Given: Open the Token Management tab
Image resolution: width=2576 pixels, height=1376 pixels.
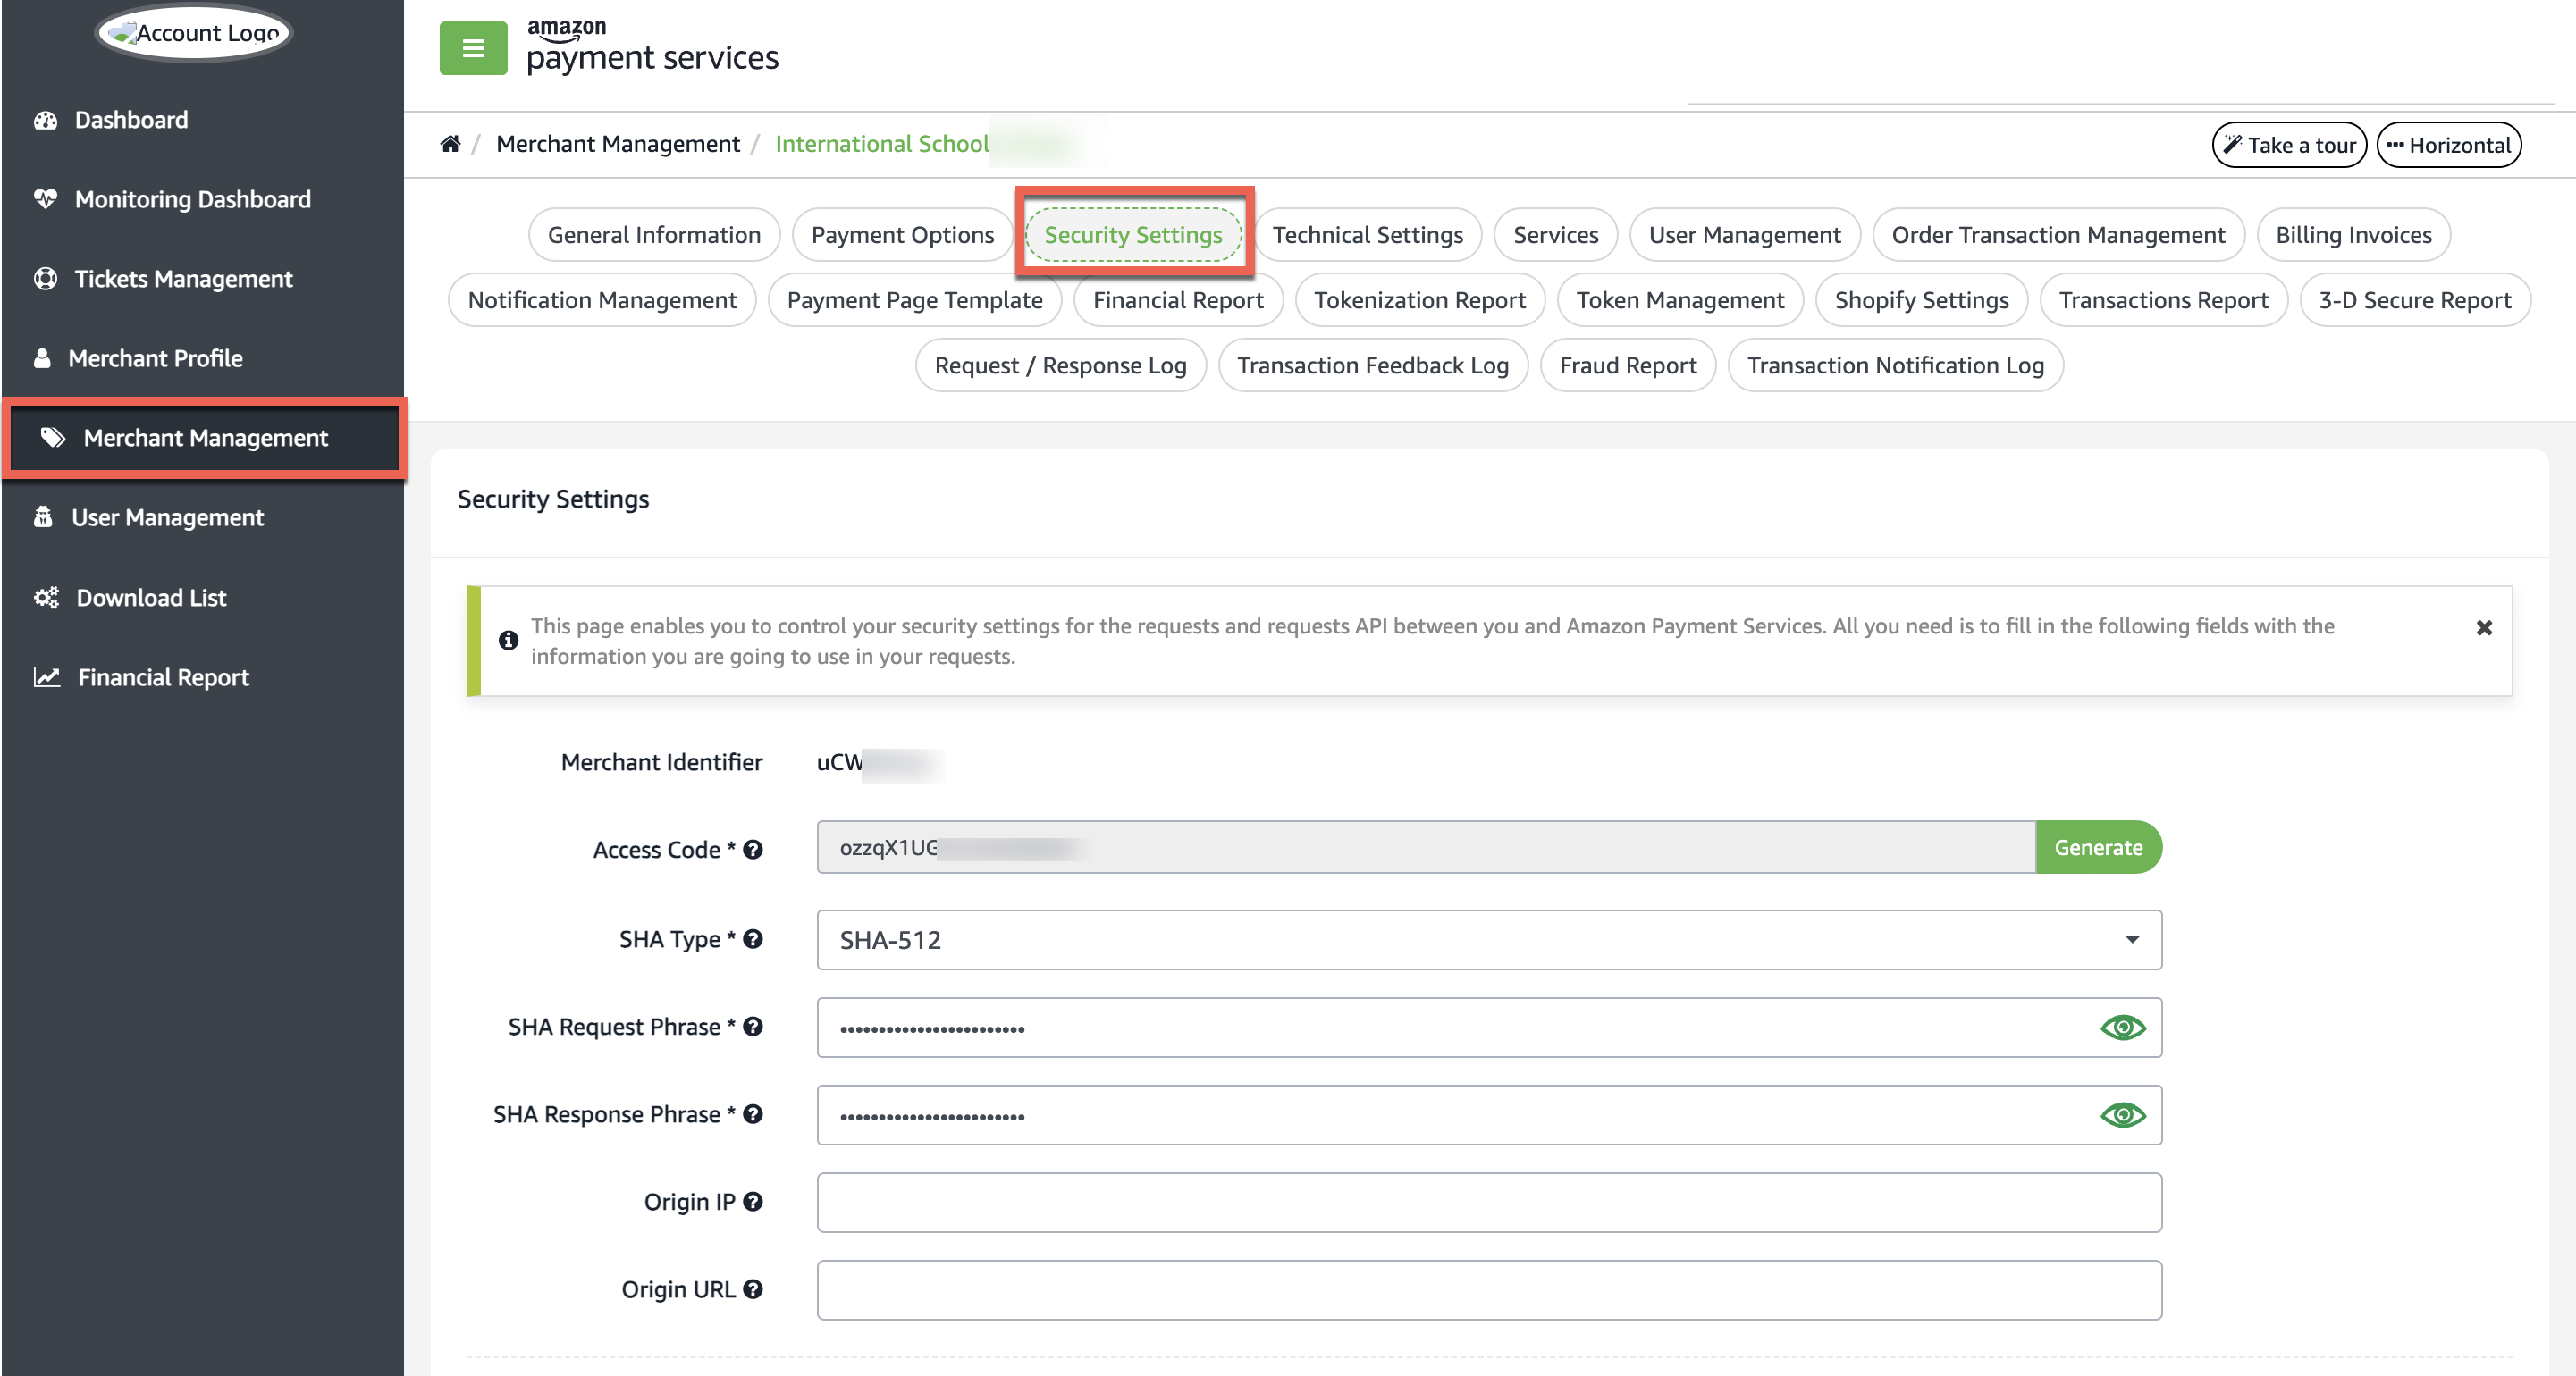Looking at the screenshot, I should (x=1680, y=300).
